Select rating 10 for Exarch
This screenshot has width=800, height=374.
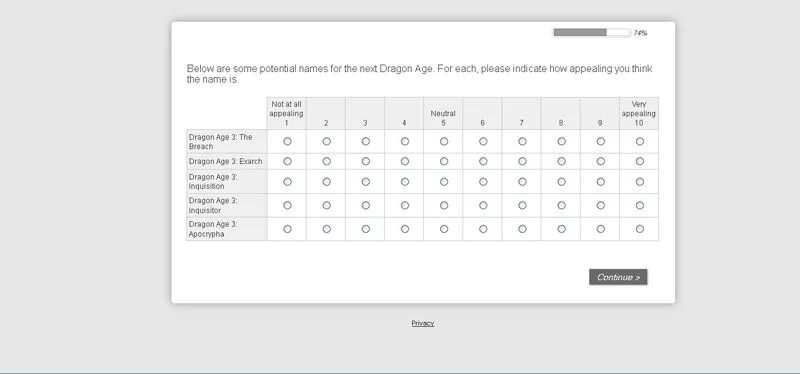(640, 161)
